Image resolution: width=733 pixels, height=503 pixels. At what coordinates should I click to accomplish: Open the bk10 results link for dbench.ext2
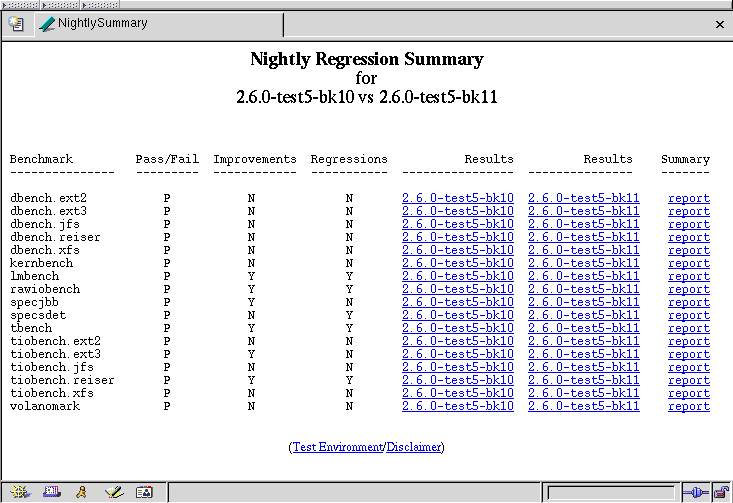pos(457,198)
